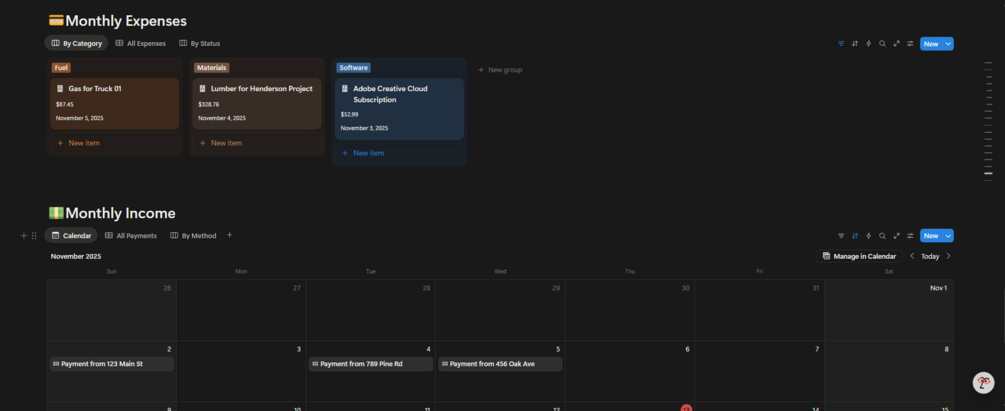
Task: Click the Today button
Action: pos(930,256)
